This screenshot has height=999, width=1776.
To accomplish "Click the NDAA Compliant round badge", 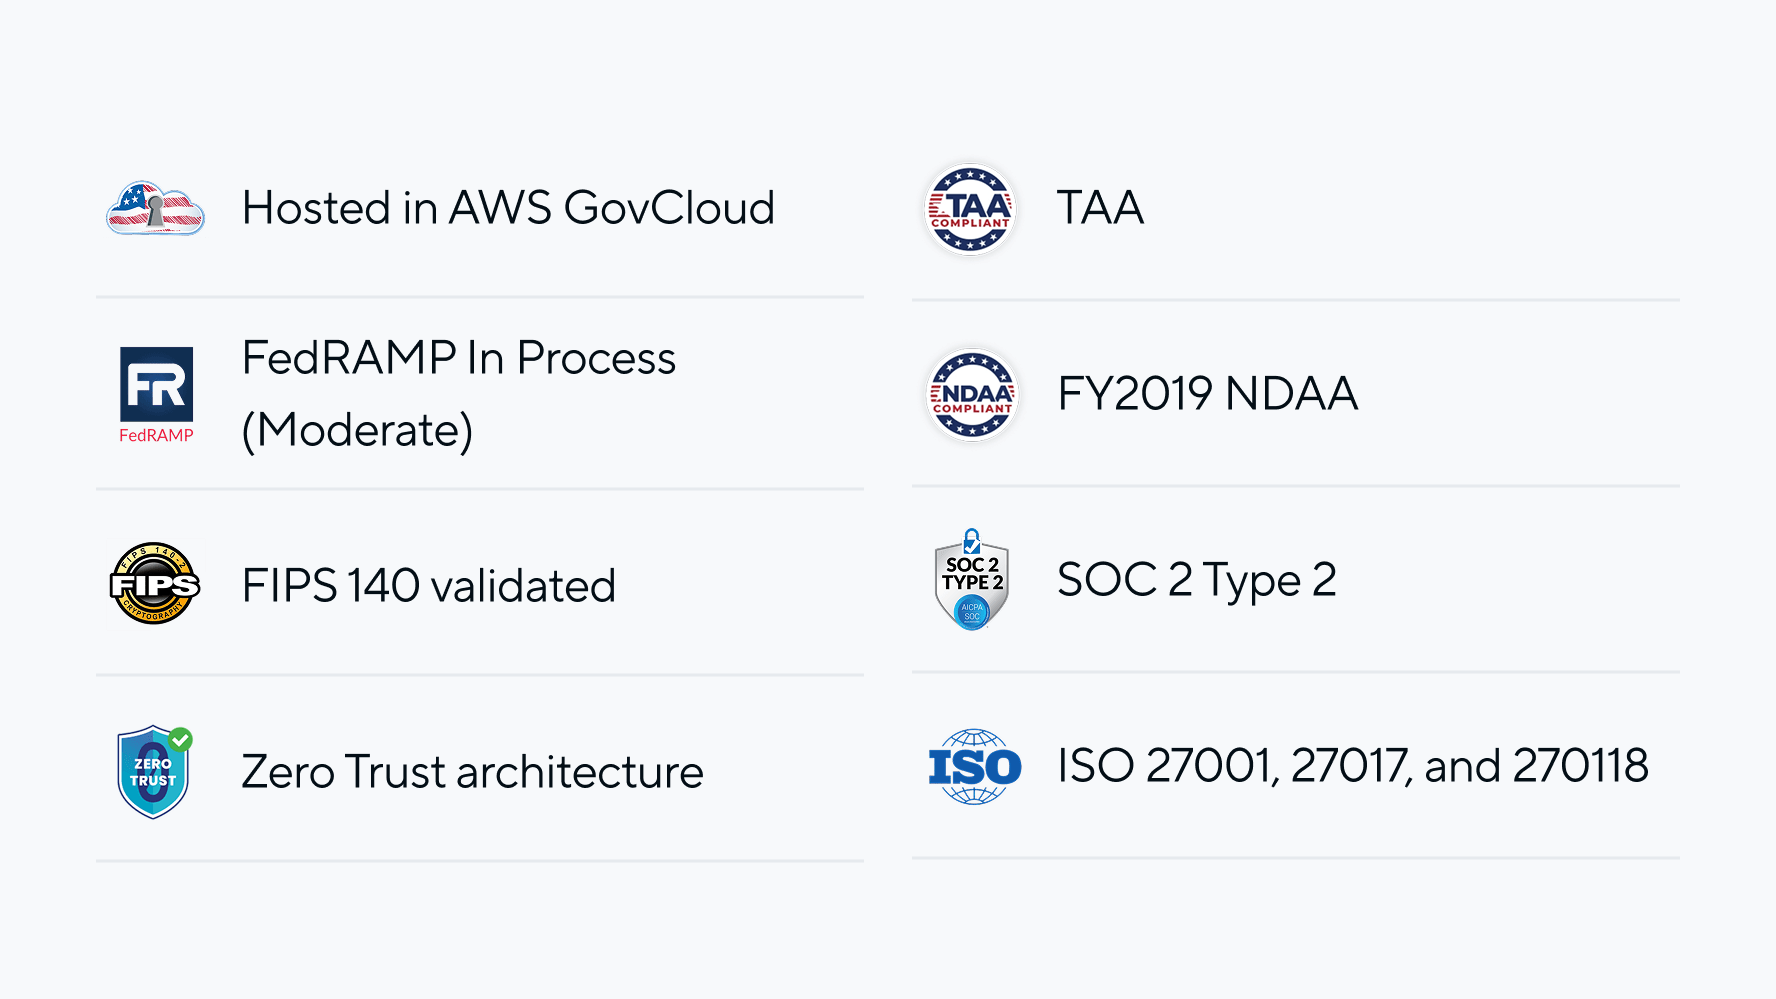I will click(x=972, y=394).
